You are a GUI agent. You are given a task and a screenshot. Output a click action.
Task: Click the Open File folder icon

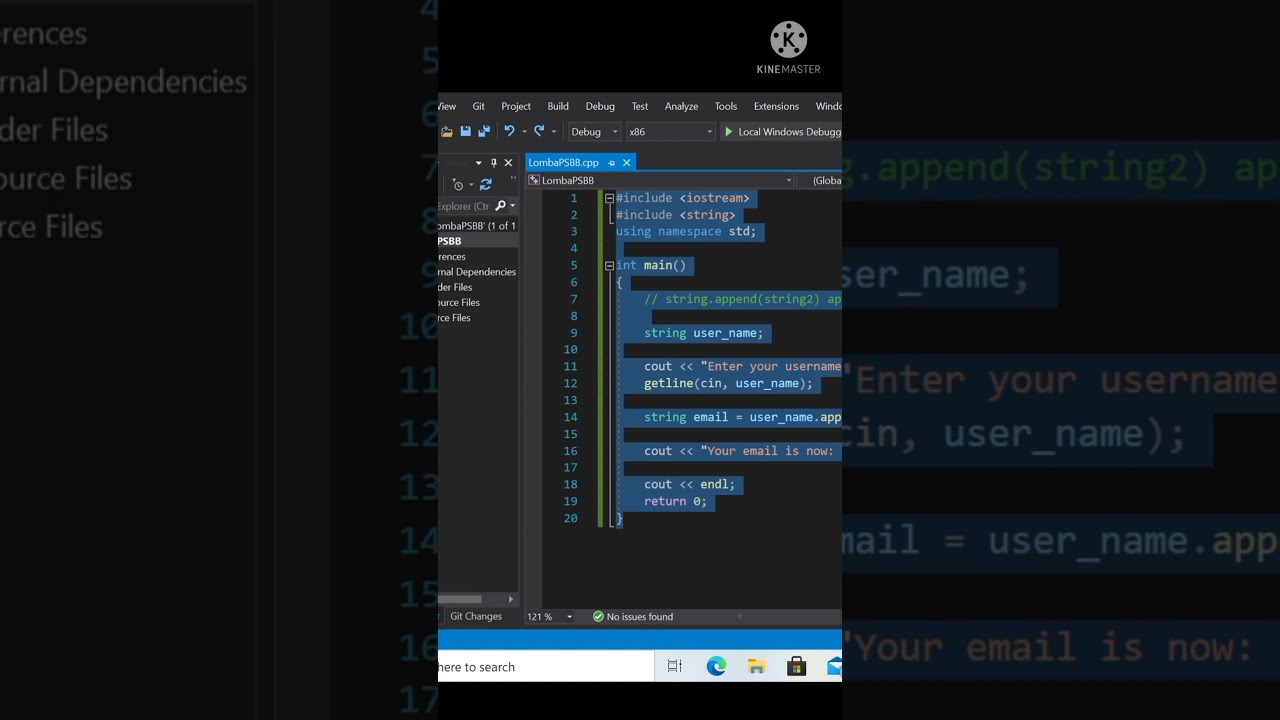point(447,132)
